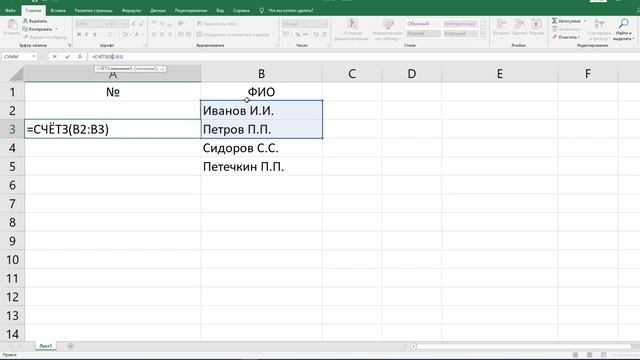
Task: Apply the Хороший cell style
Action: 460,33
